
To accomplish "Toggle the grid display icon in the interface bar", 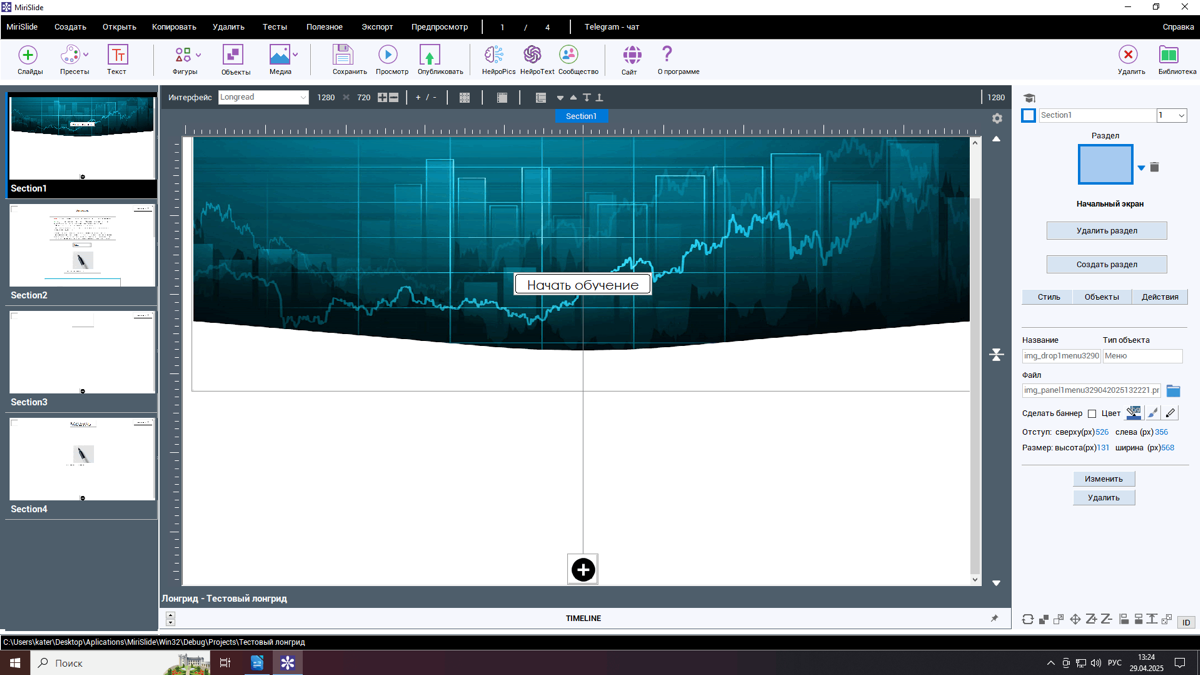I will [x=464, y=98].
